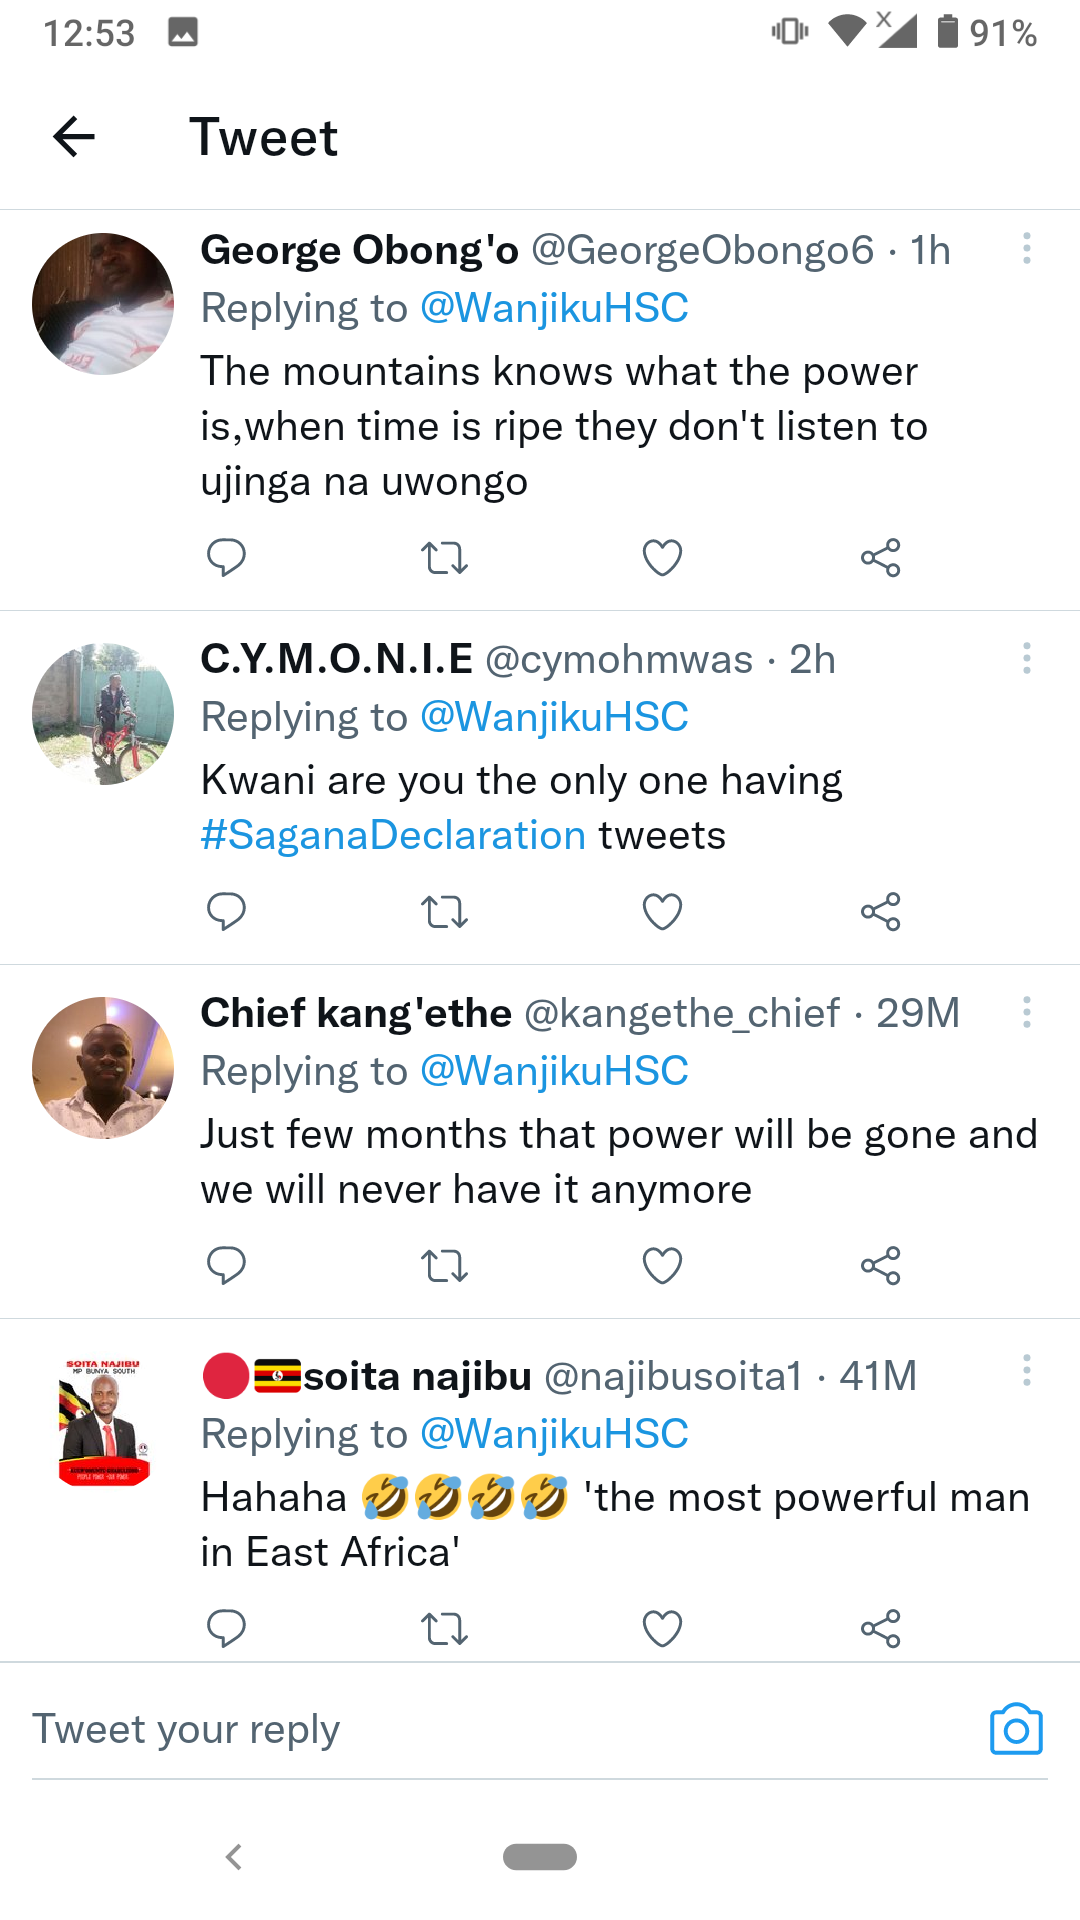Attach a photo with the camera icon
Screen dimensions: 1080x1920
[x=1016, y=1729]
